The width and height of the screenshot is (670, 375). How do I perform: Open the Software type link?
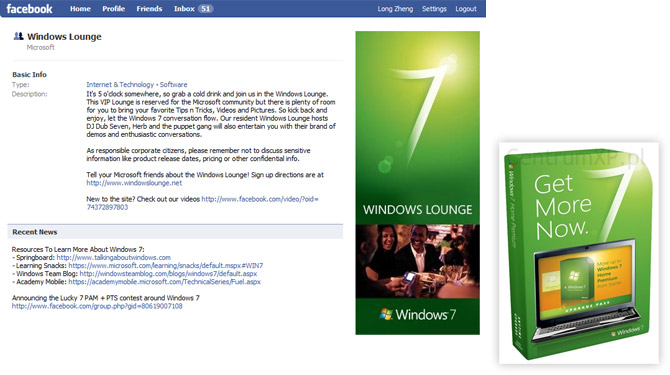point(173,85)
